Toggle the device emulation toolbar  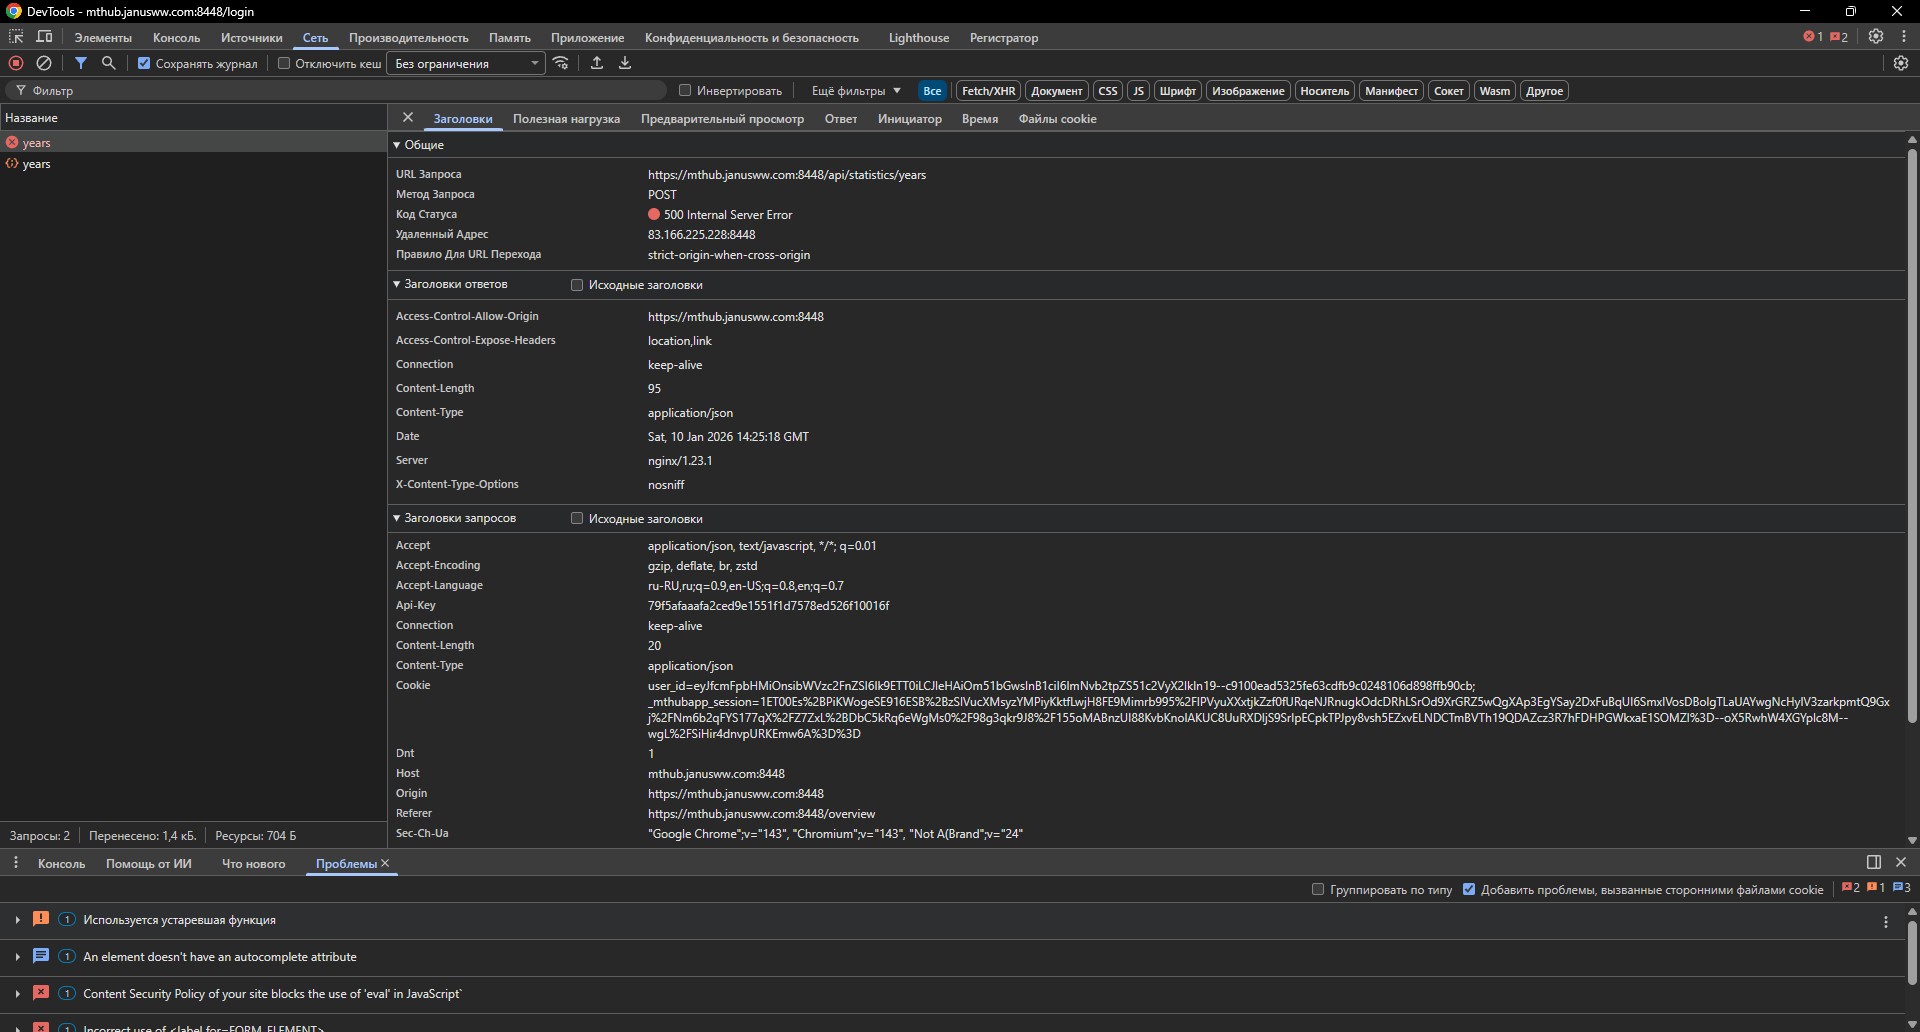(x=44, y=36)
